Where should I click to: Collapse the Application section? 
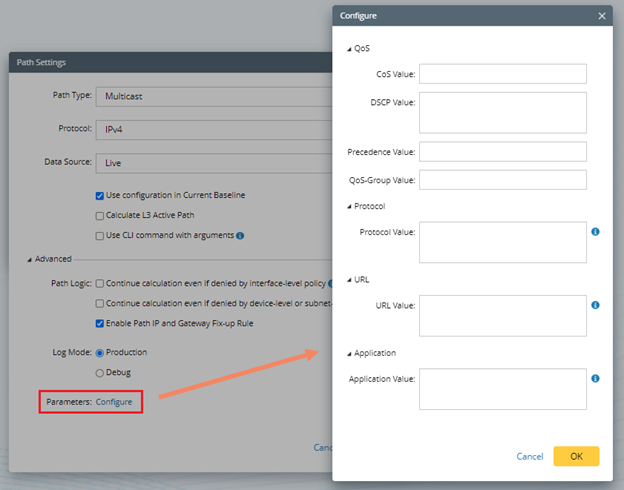pyautogui.click(x=348, y=353)
